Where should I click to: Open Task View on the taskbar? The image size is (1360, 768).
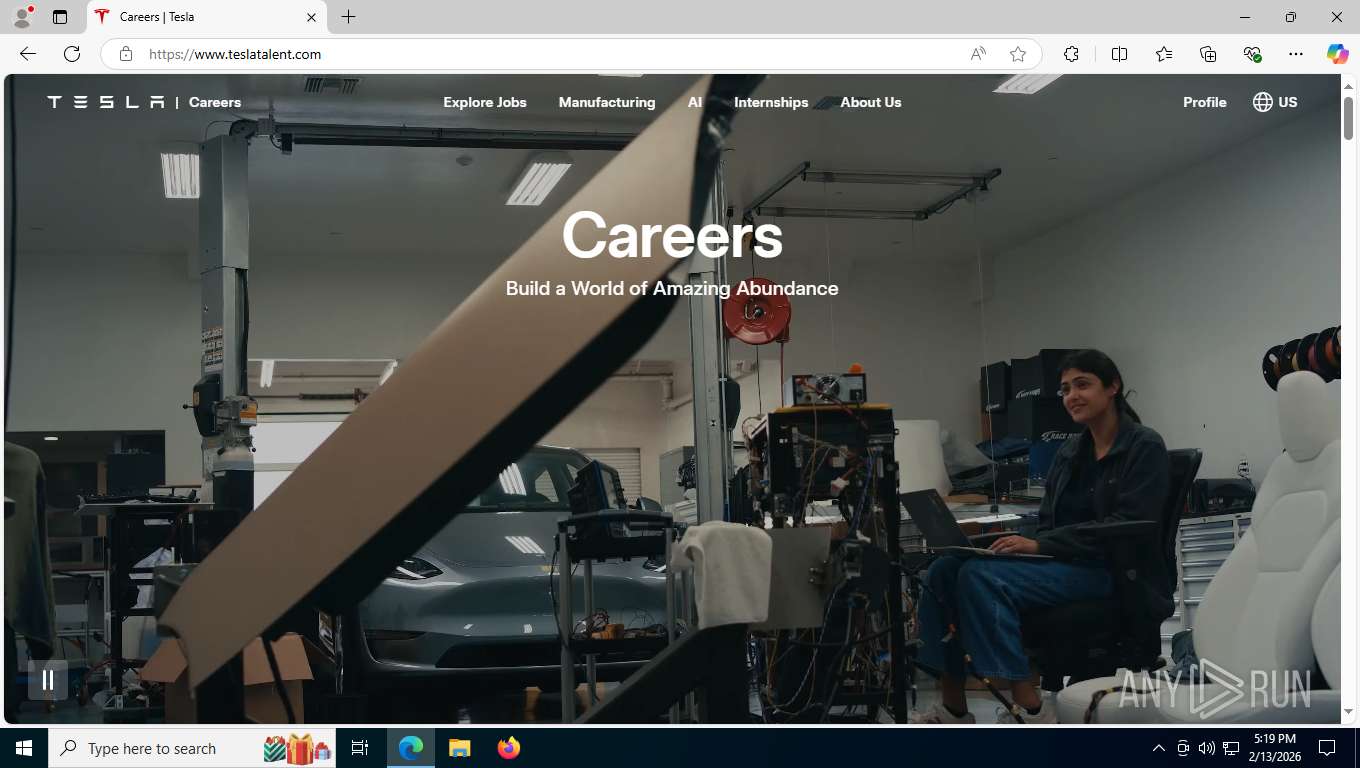[x=360, y=748]
